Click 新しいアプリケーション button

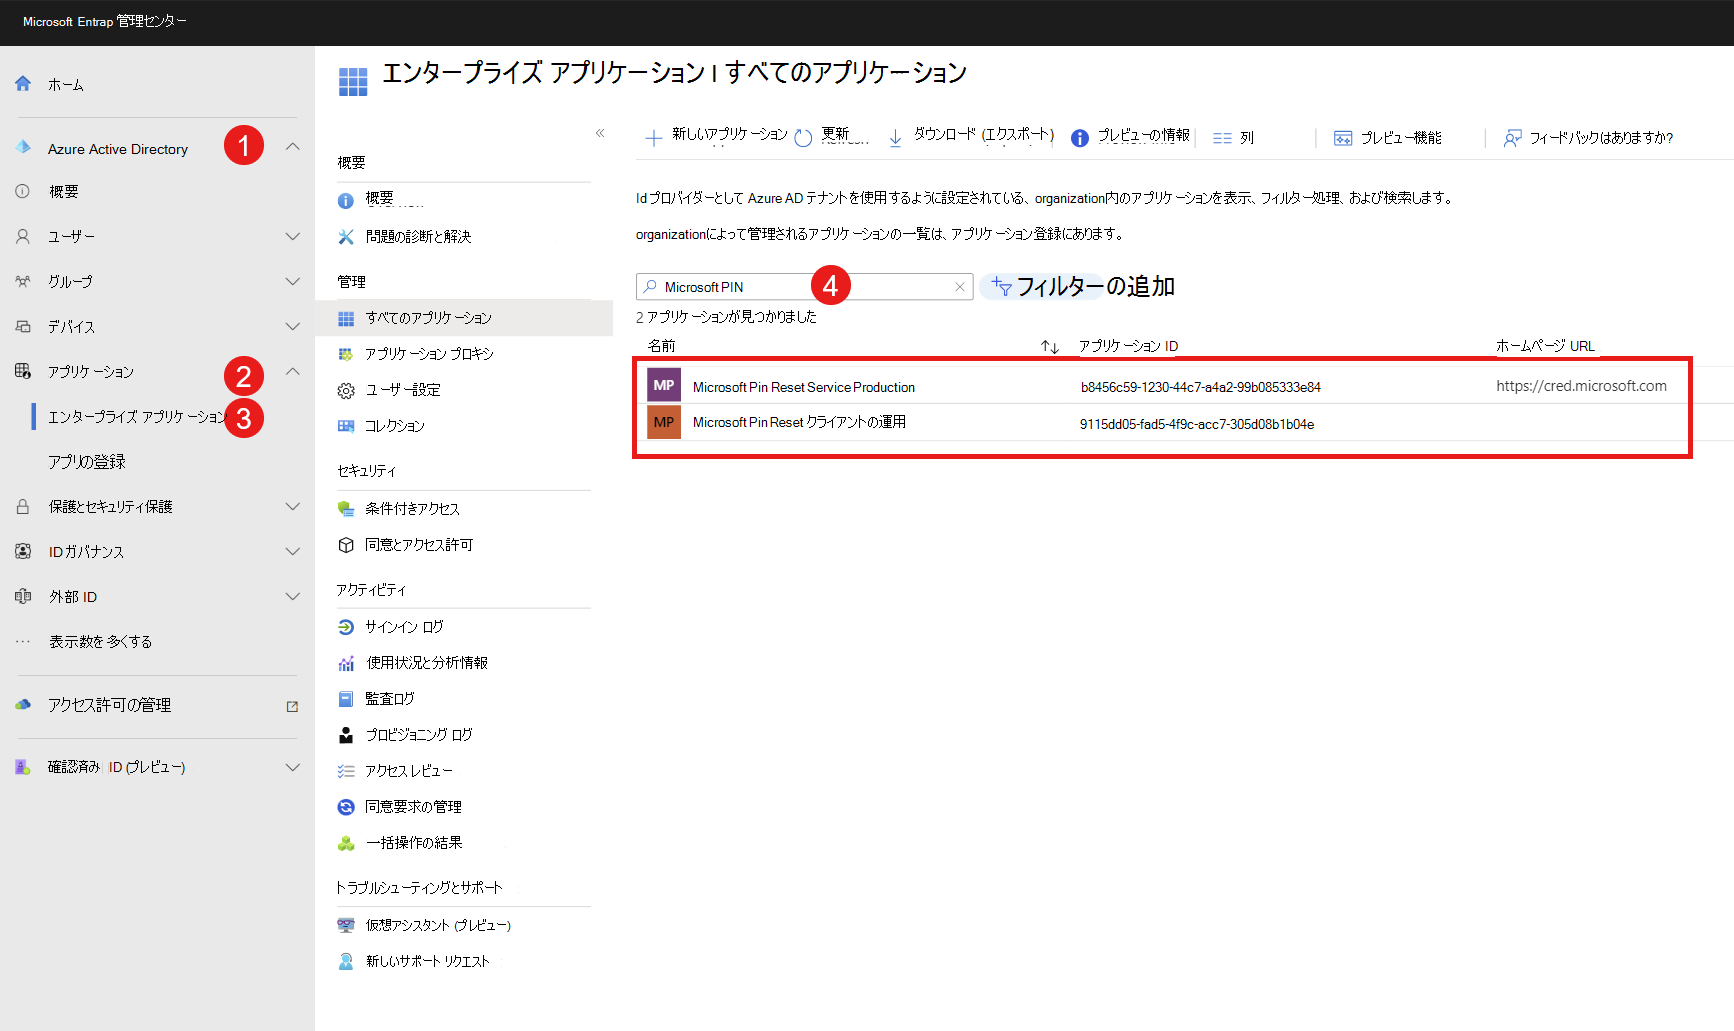click(x=716, y=136)
